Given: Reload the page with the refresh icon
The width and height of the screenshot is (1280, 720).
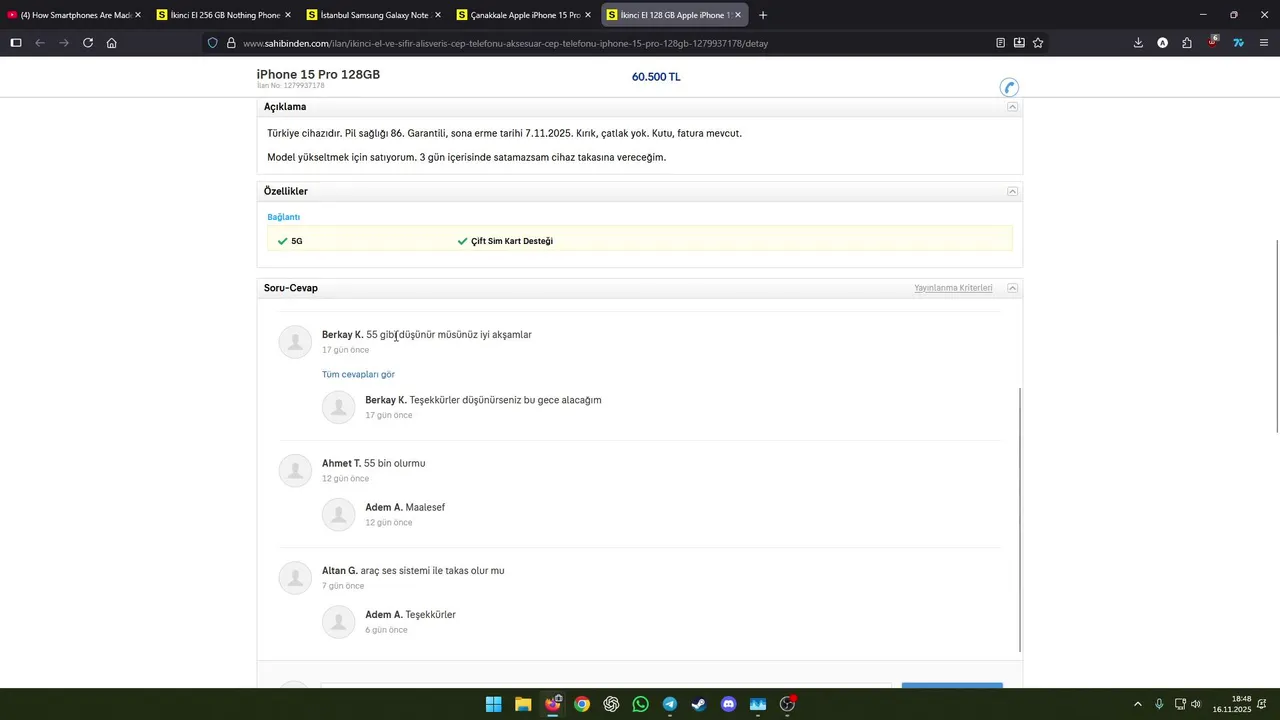Looking at the screenshot, I should tap(88, 43).
